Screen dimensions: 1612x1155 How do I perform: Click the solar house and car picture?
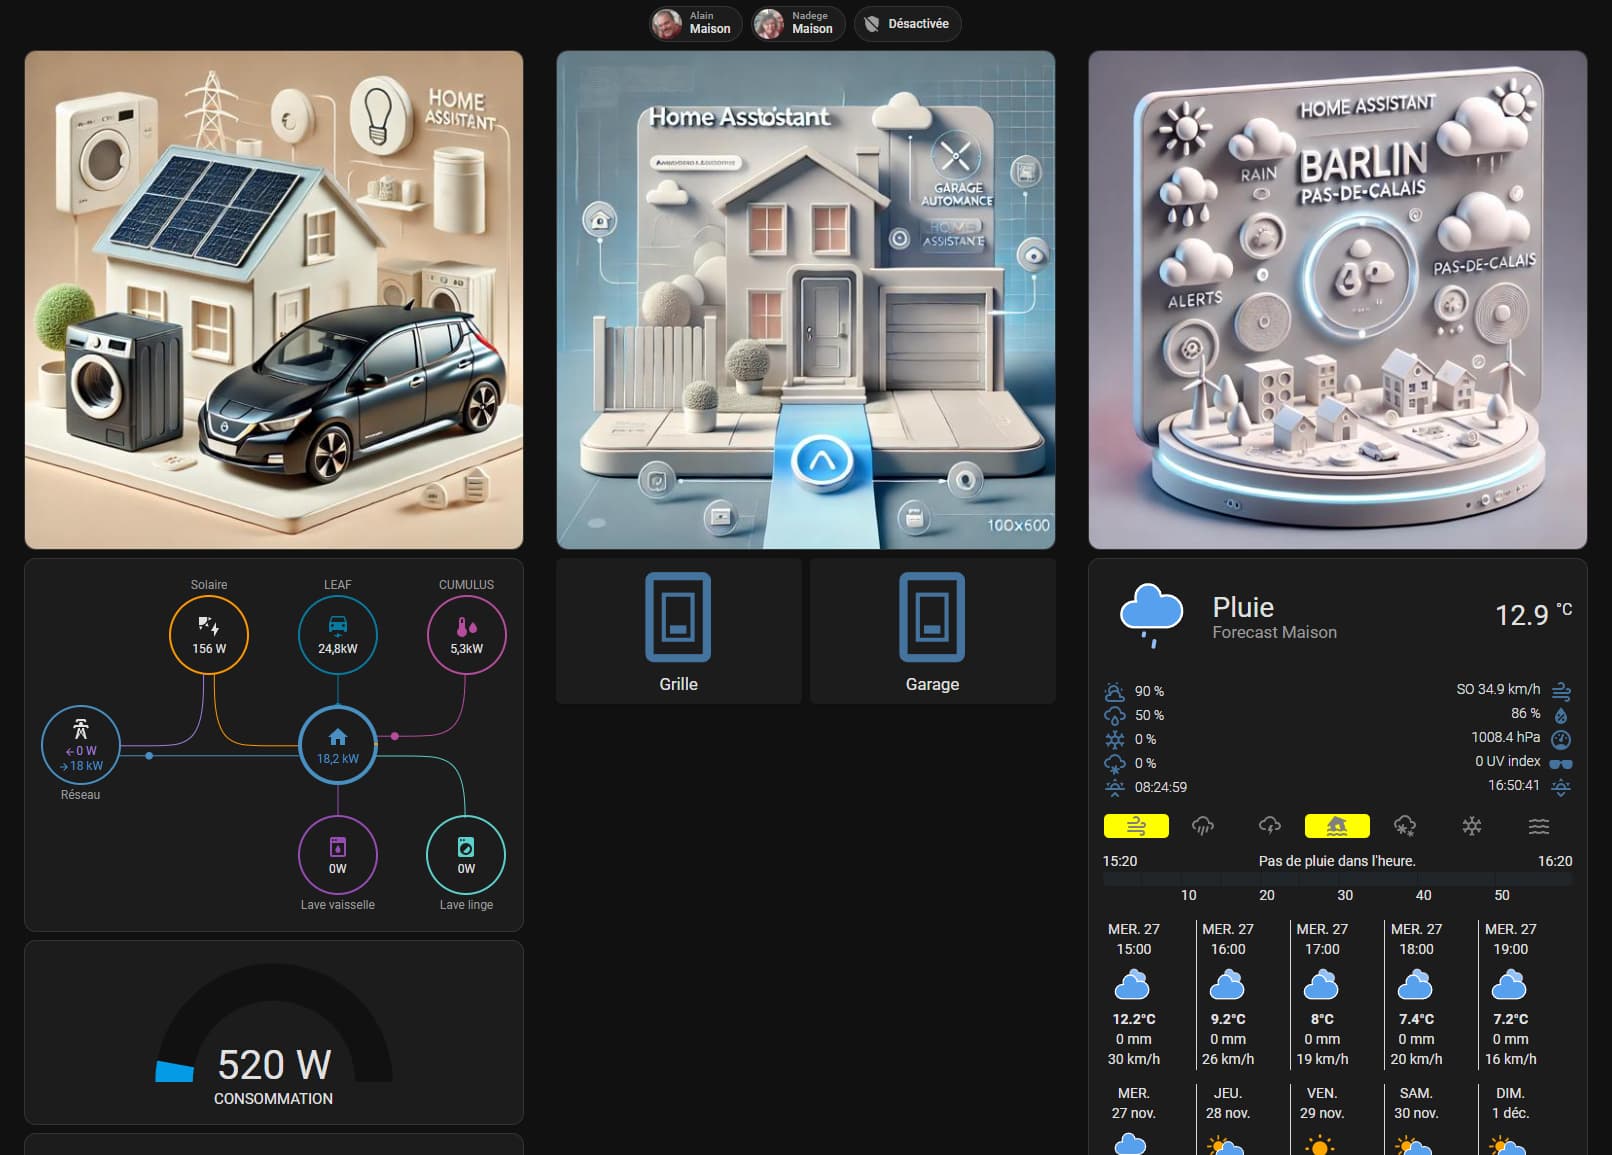click(x=274, y=300)
